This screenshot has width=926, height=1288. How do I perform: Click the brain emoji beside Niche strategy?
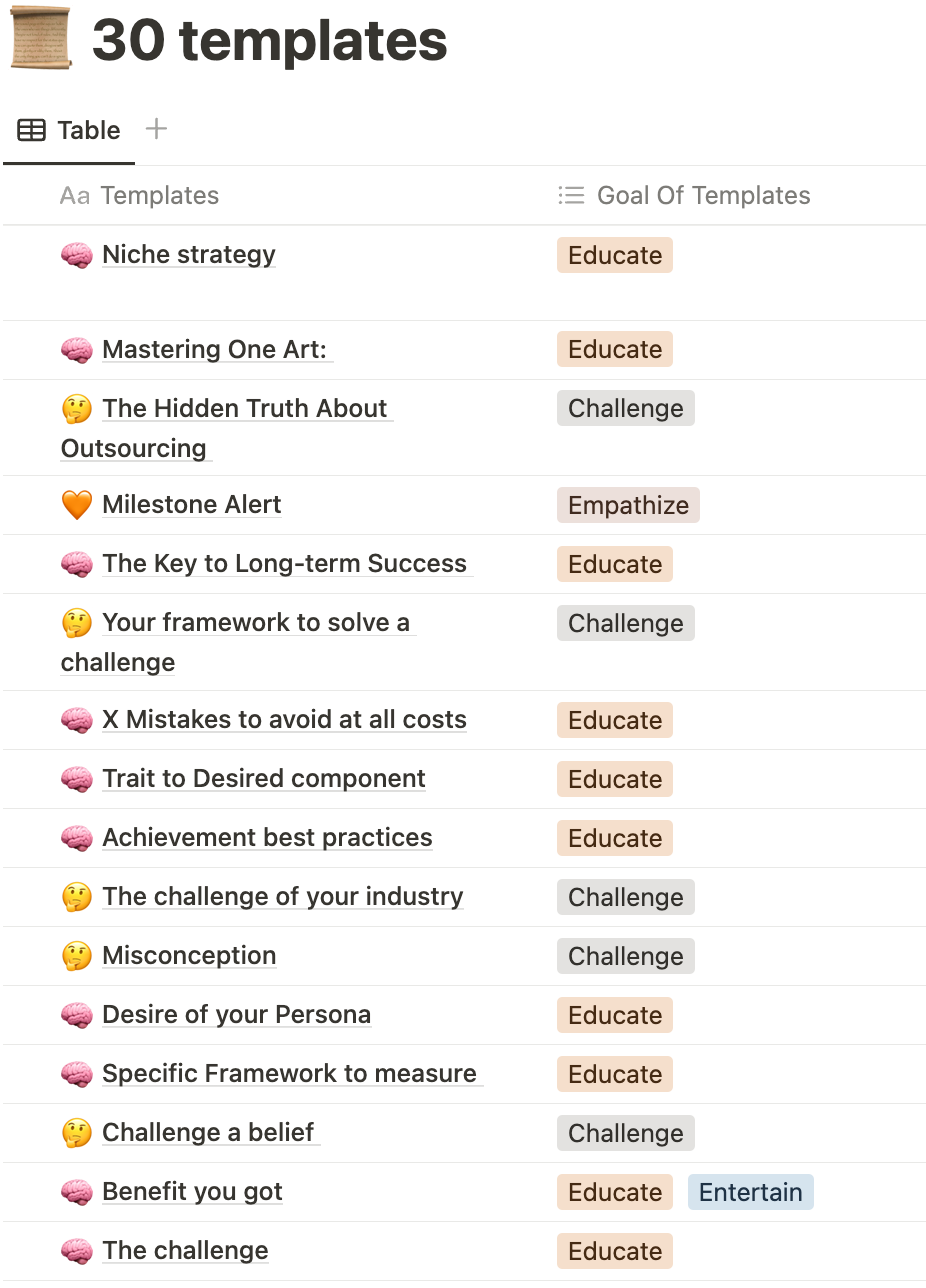pyautogui.click(x=77, y=255)
